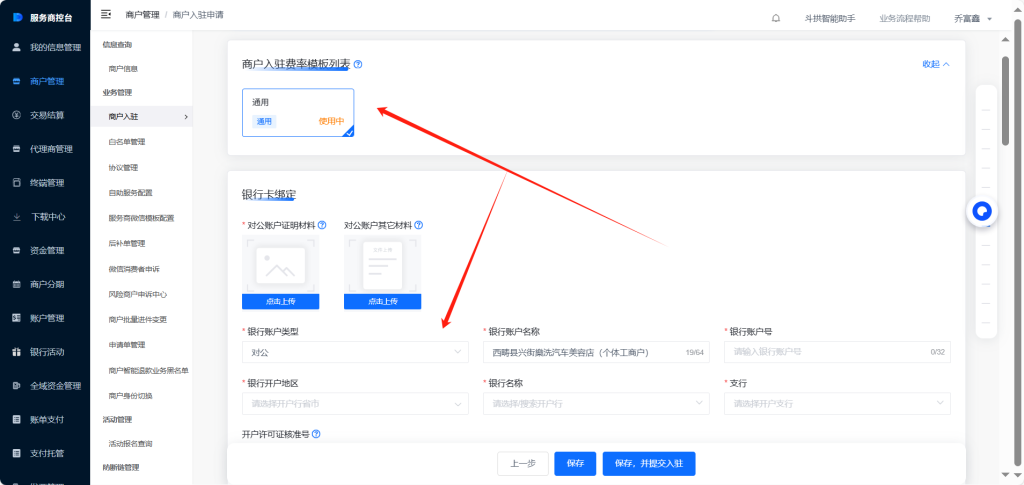Click the 交易结算 yen icon
Viewport: 1024px width, 485px height.
pyautogui.click(x=17, y=115)
